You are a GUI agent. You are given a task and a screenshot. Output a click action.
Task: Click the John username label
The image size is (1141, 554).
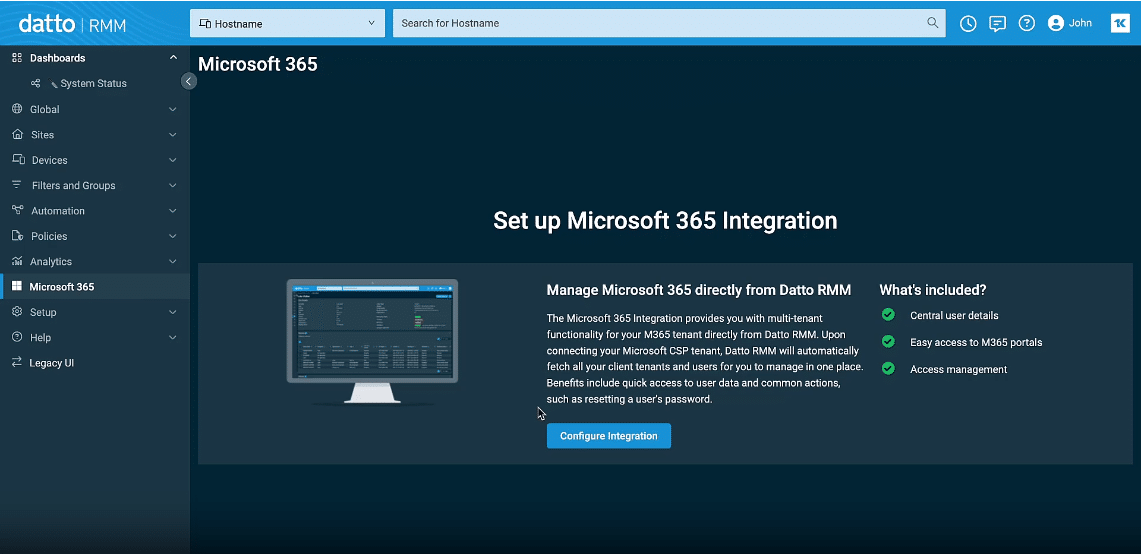point(1081,23)
